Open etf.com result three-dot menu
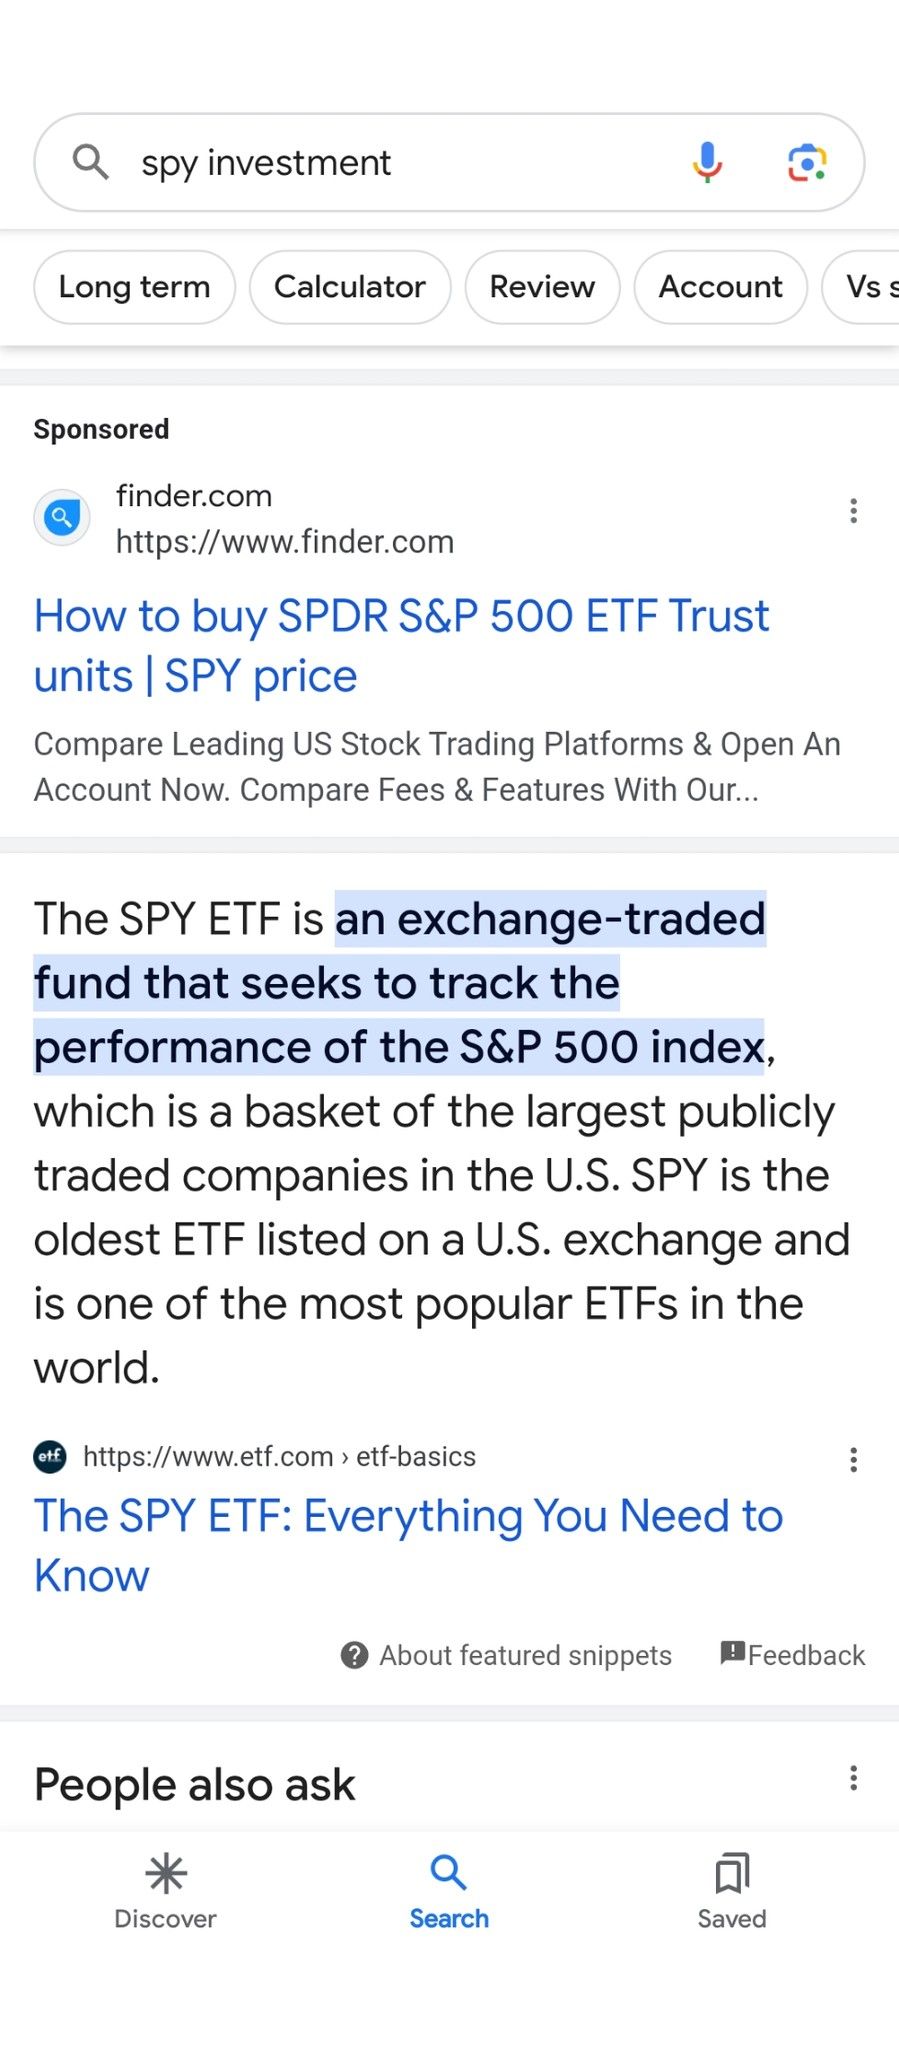This screenshot has width=899, height=2048. (853, 1460)
